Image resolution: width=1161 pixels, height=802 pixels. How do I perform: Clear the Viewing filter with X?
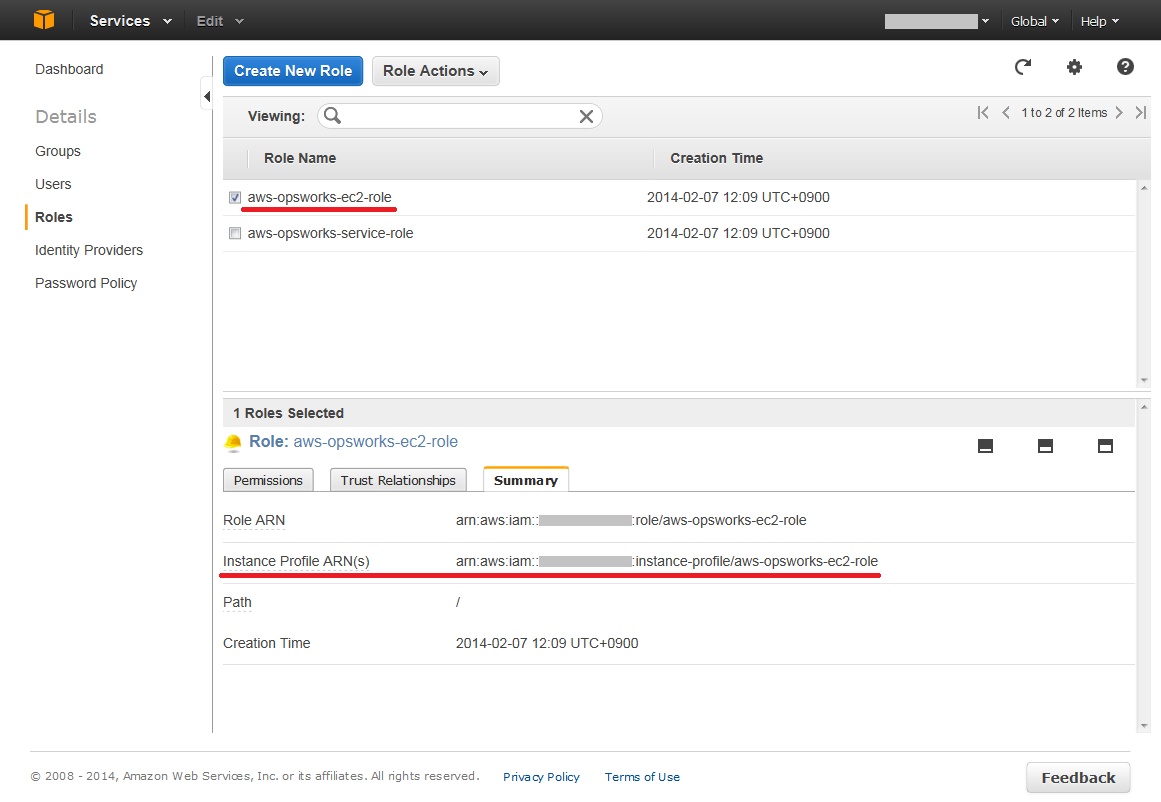(586, 116)
